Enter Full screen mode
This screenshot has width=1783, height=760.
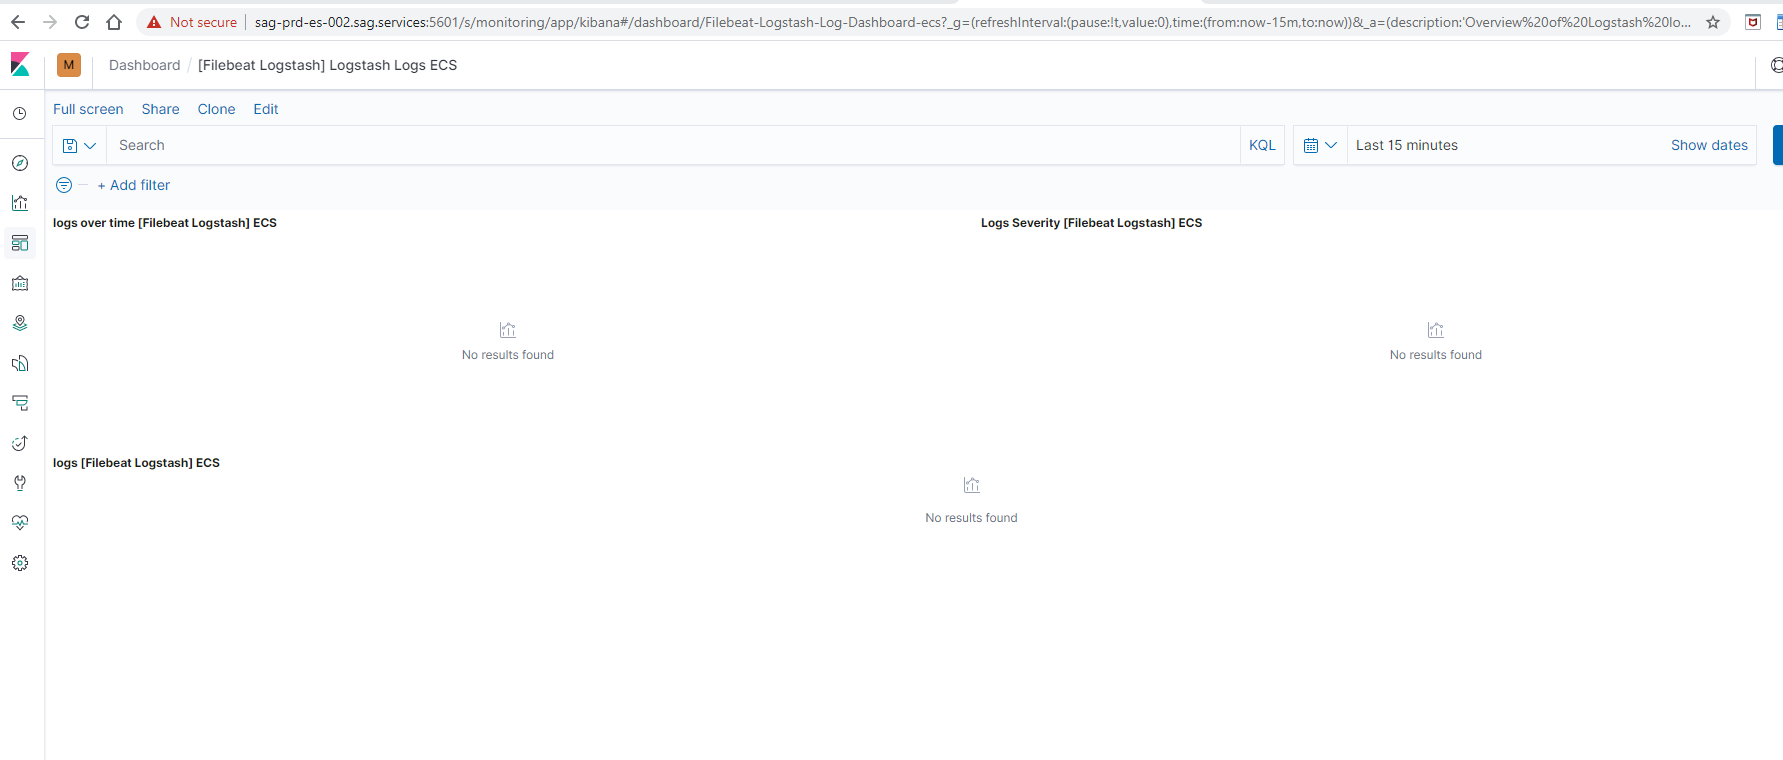[88, 109]
